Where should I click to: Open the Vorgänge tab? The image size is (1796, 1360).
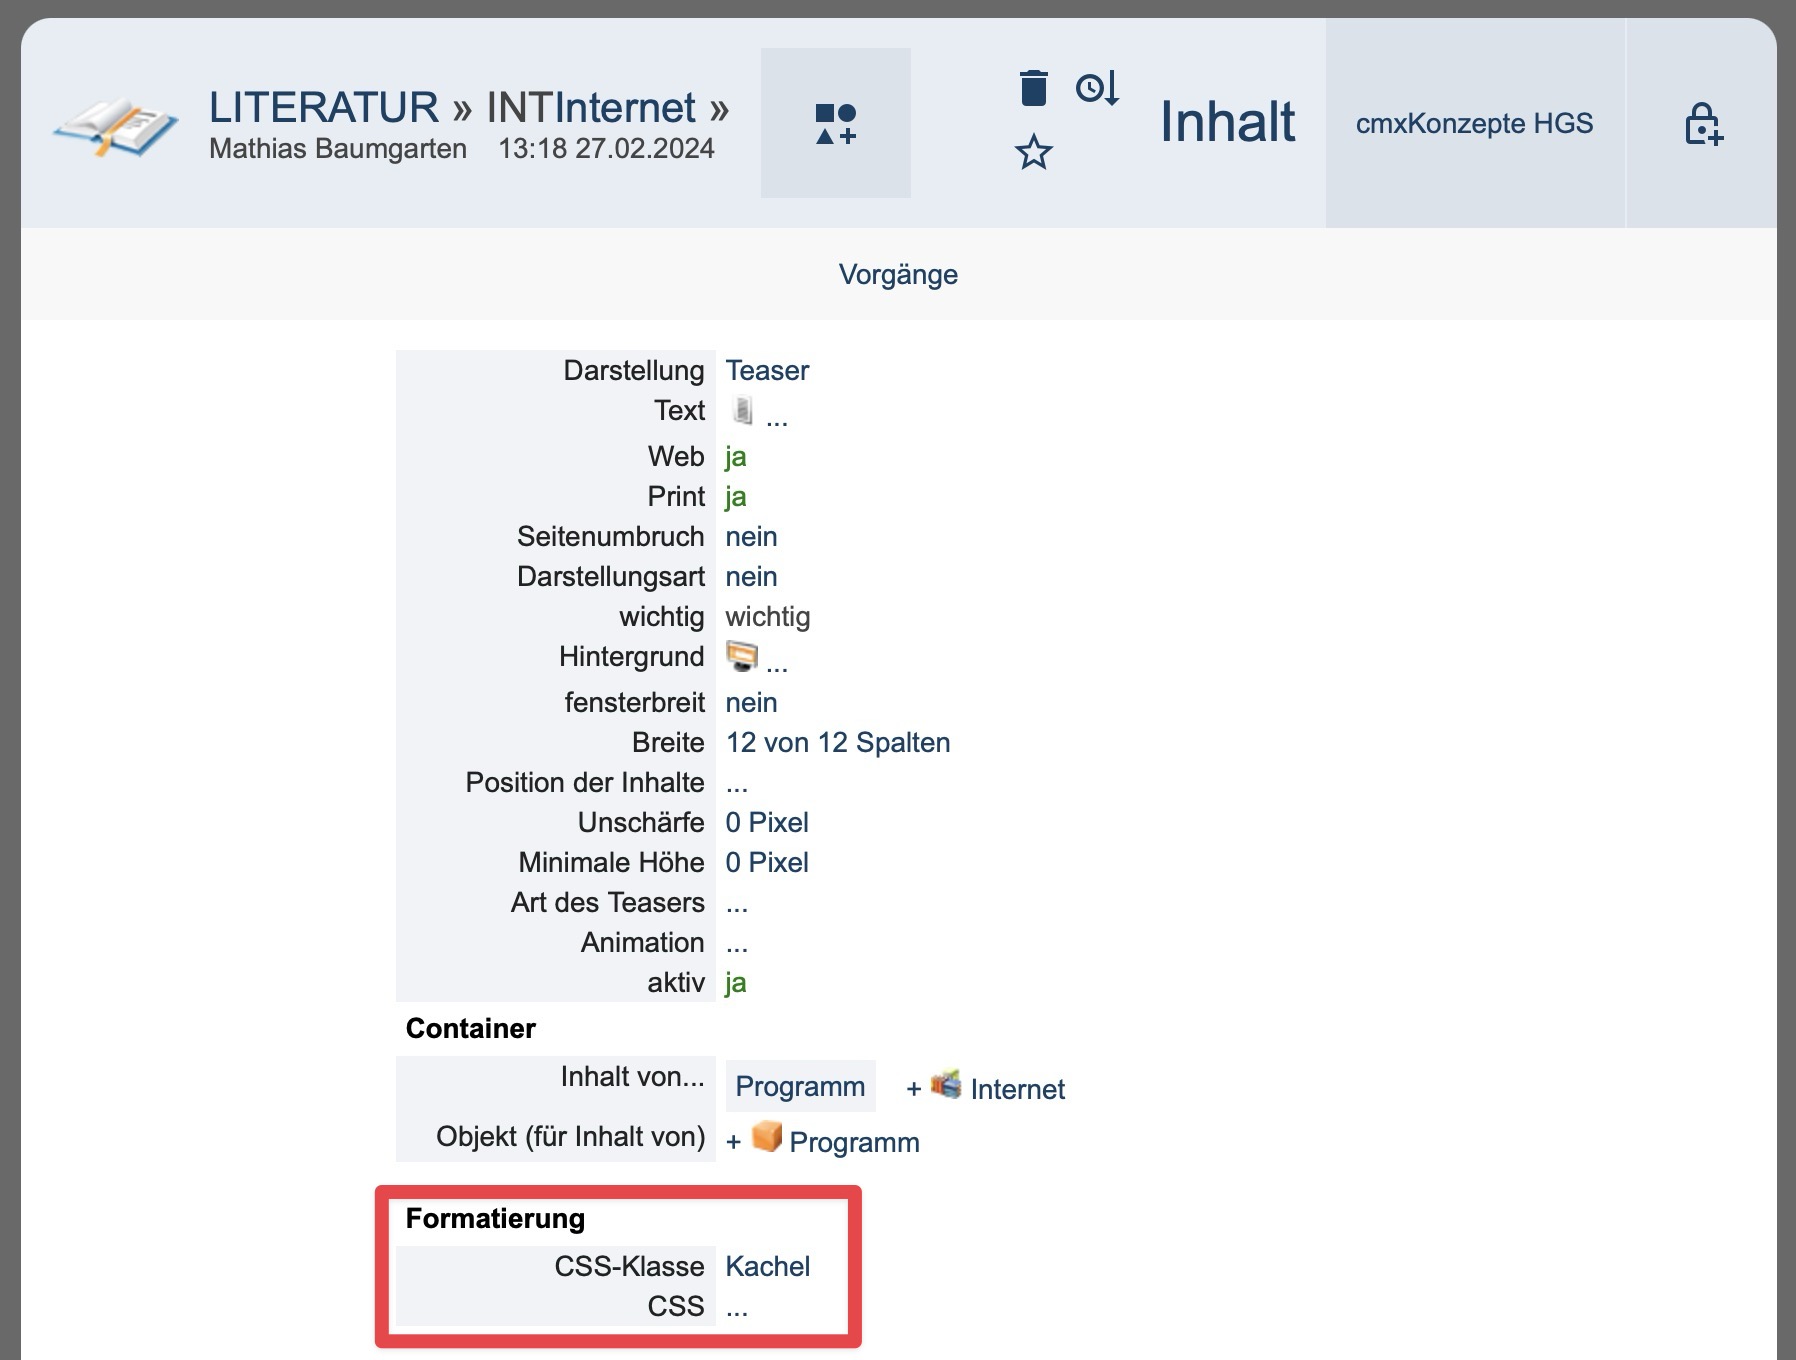coord(898,275)
